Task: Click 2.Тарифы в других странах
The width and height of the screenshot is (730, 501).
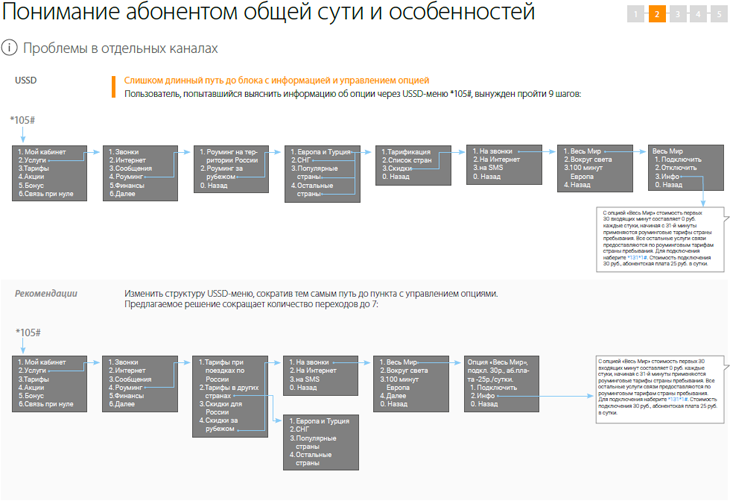Action: tap(229, 392)
